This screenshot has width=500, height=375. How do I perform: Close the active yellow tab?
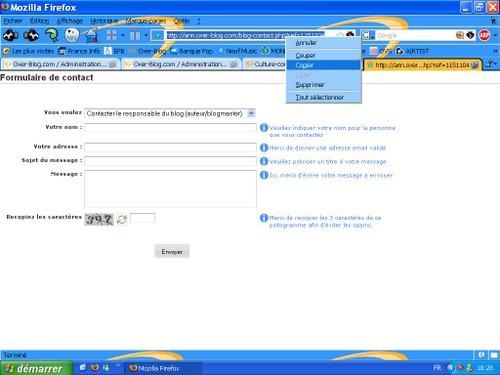click(475, 65)
